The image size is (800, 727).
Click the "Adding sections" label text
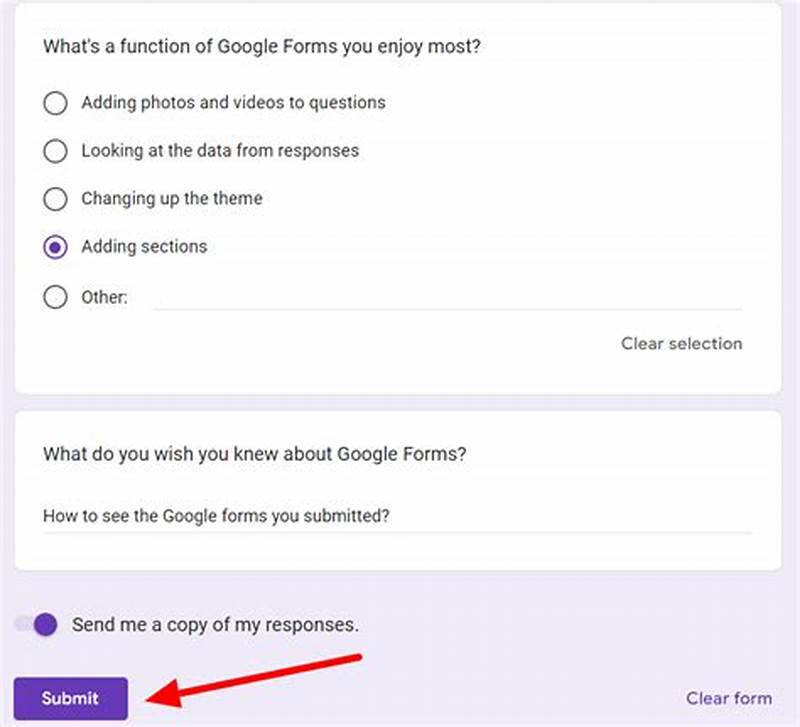coord(143,246)
